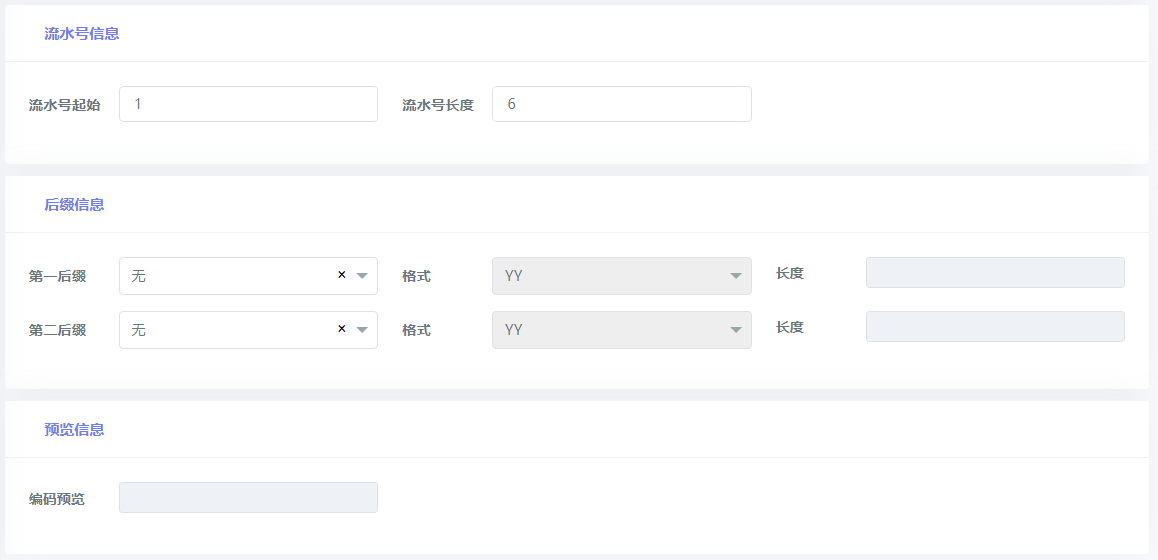Screen dimensions: 1158x560
Task: Click the 预览信息 section header
Action: point(74,429)
